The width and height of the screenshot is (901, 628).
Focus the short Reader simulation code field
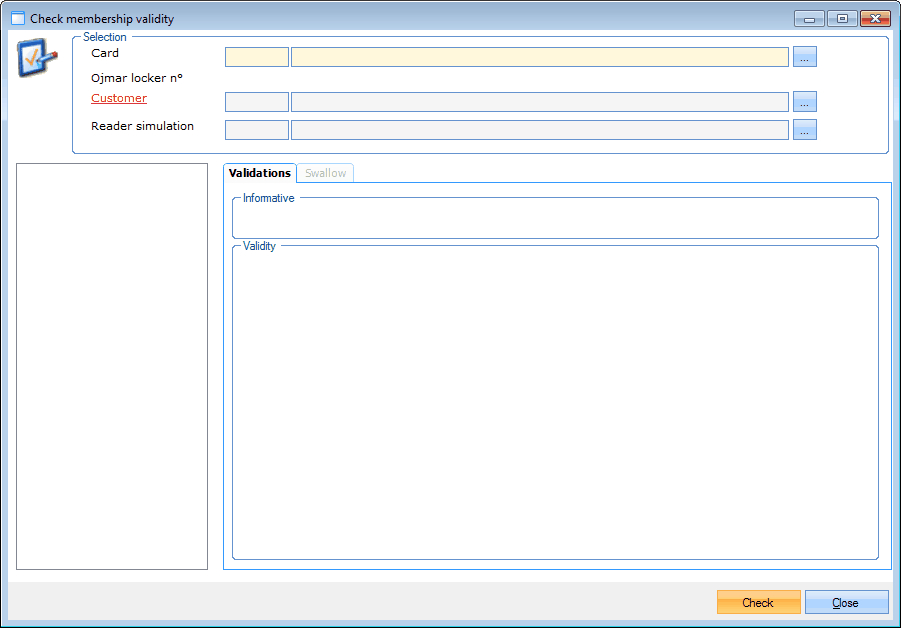(x=257, y=130)
